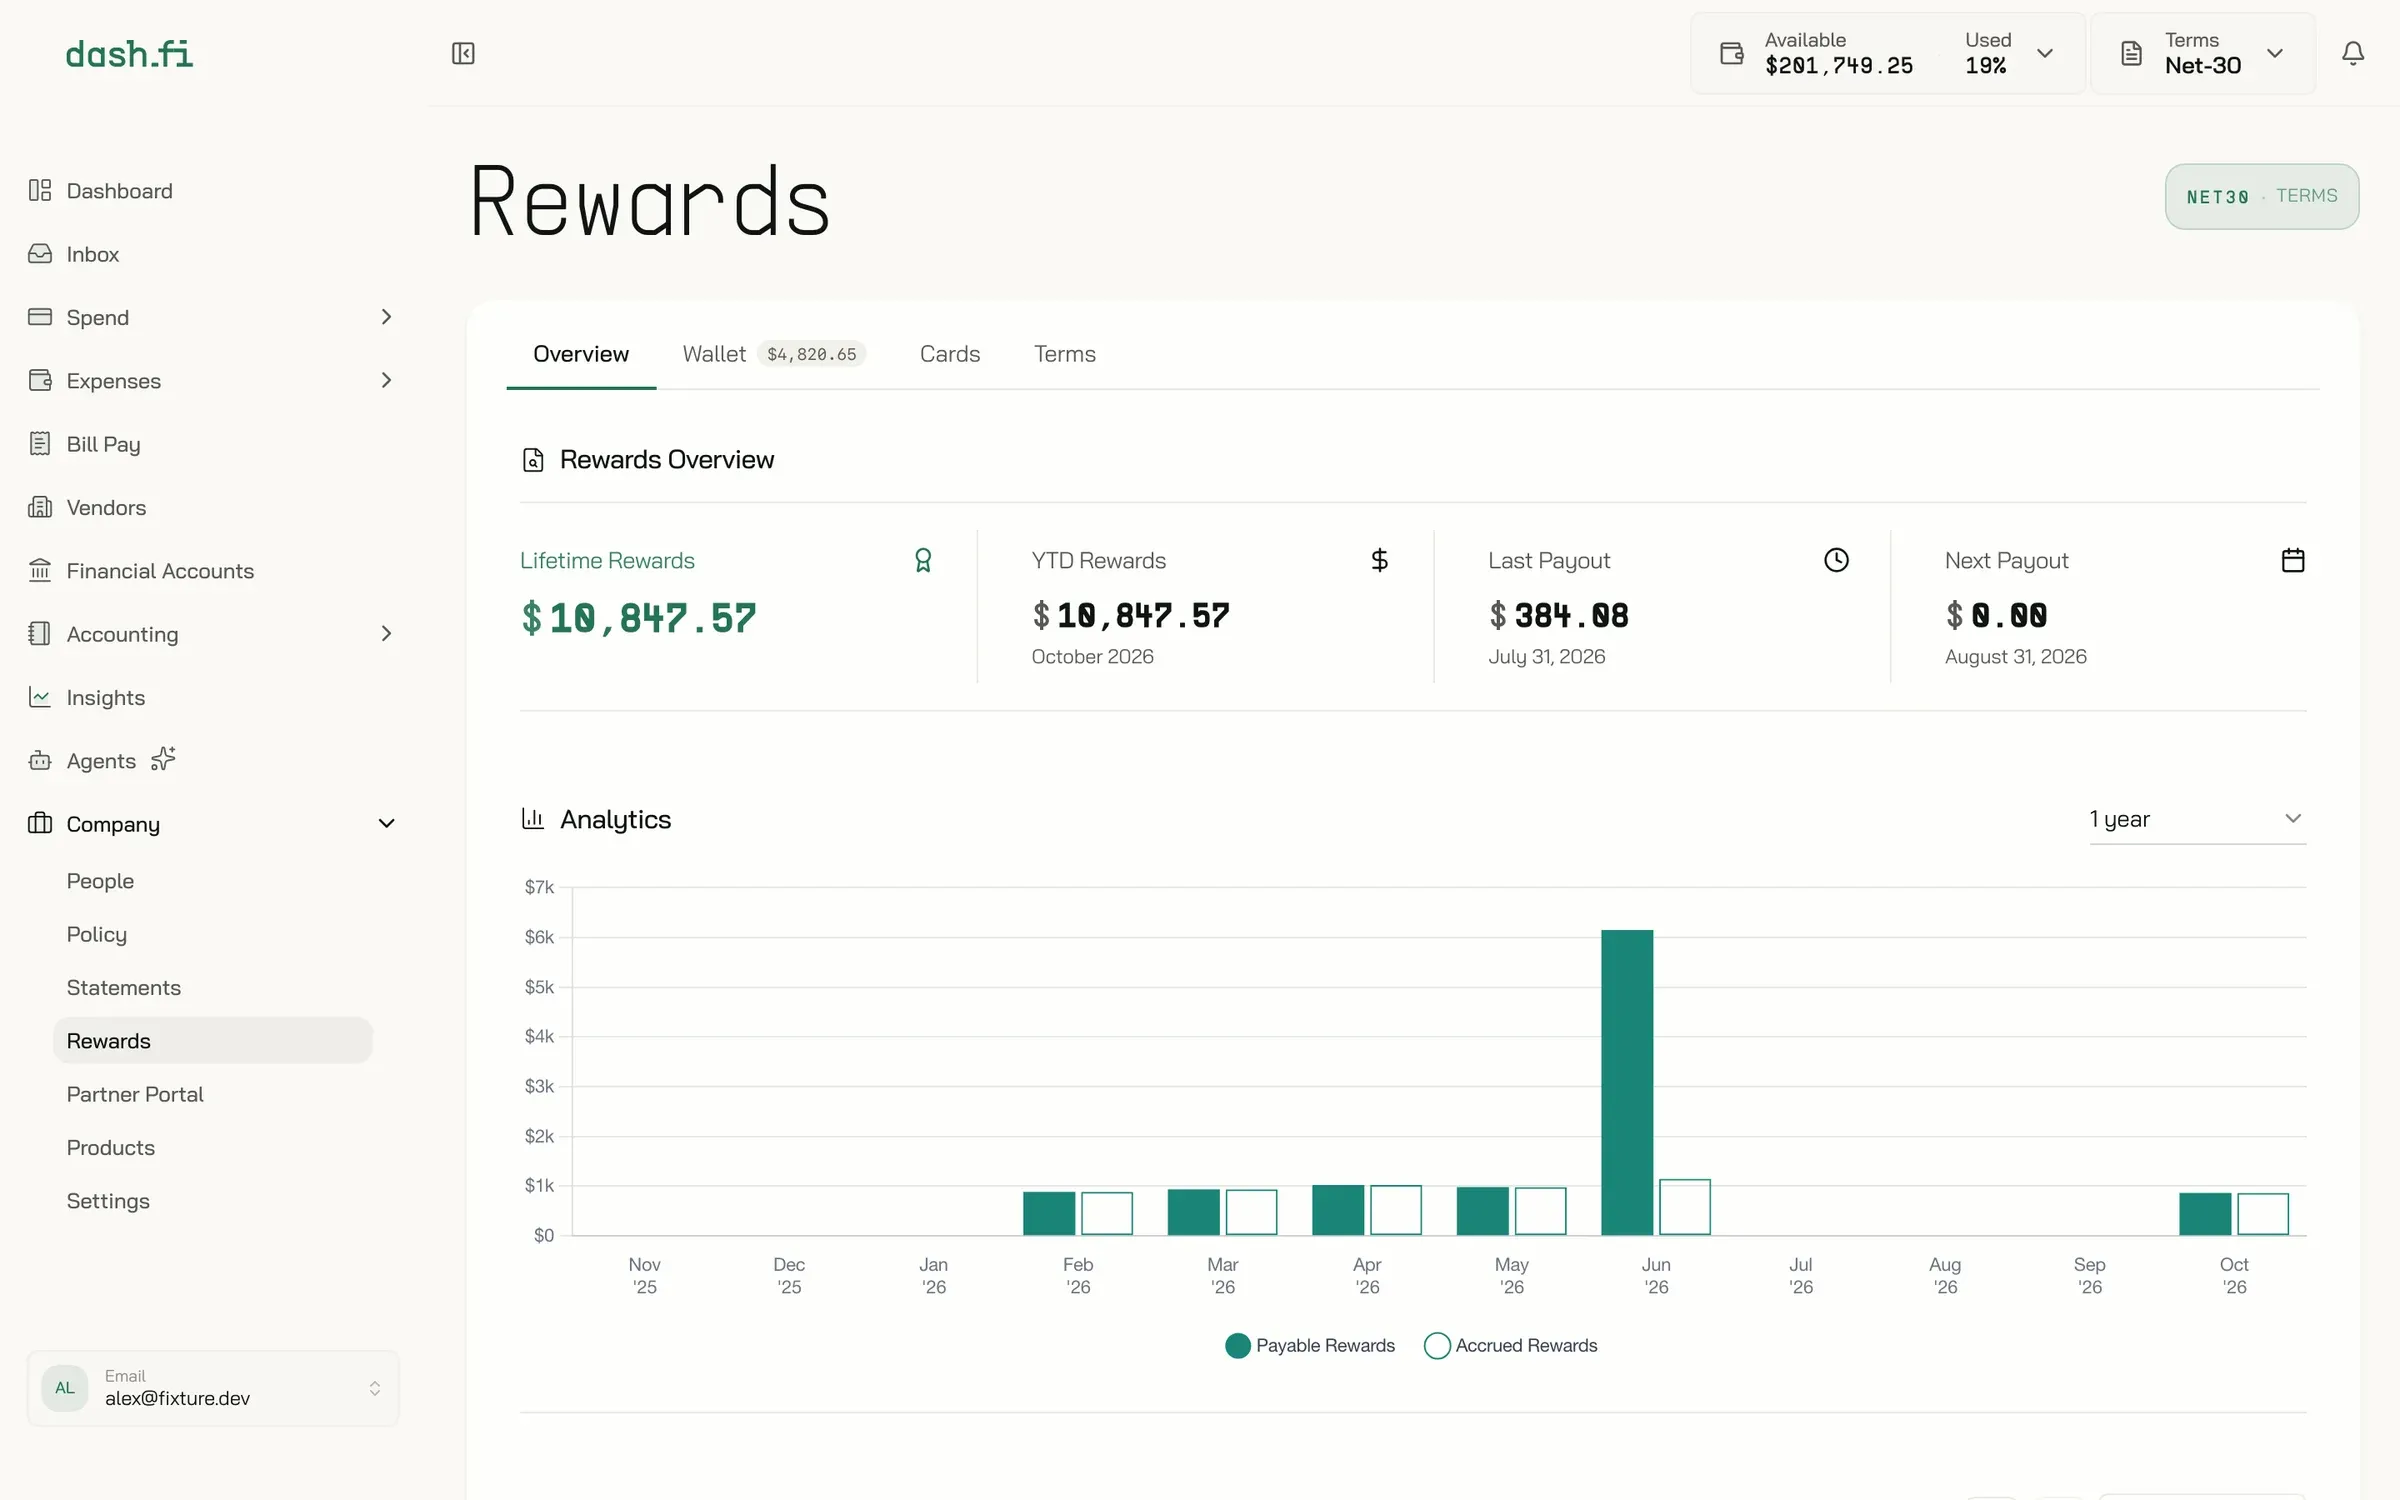Click the Lifetime Rewards $10,847.57 value

coord(638,618)
